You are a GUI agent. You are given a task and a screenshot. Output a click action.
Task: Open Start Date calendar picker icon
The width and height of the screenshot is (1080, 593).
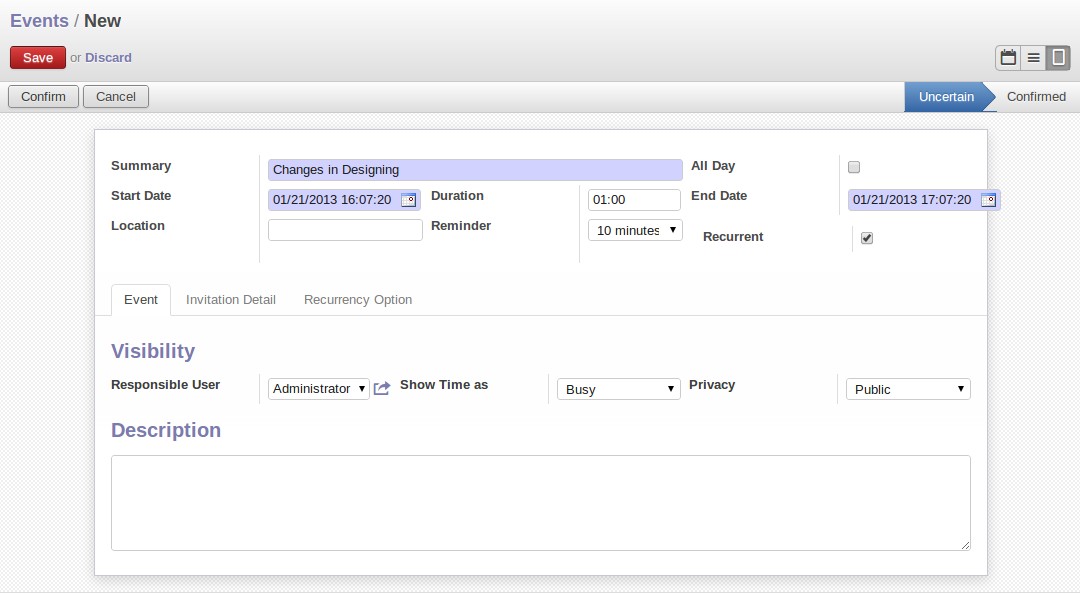click(408, 200)
